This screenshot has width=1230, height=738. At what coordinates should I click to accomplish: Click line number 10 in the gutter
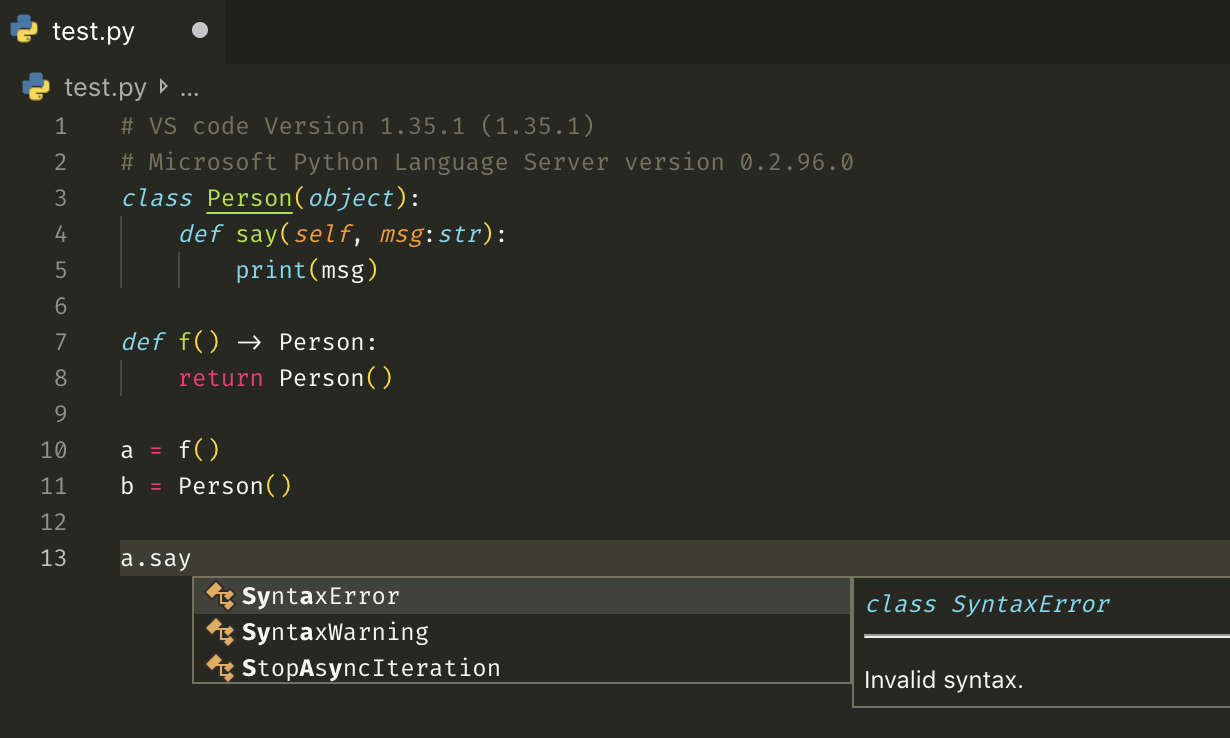[x=53, y=450]
